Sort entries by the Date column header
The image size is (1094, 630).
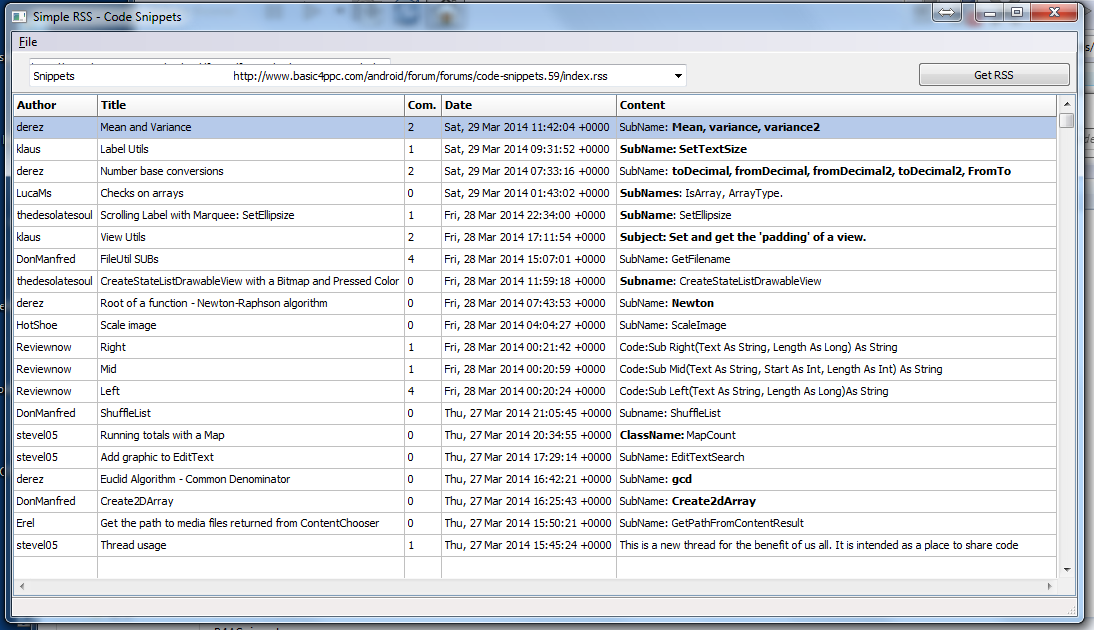528,105
